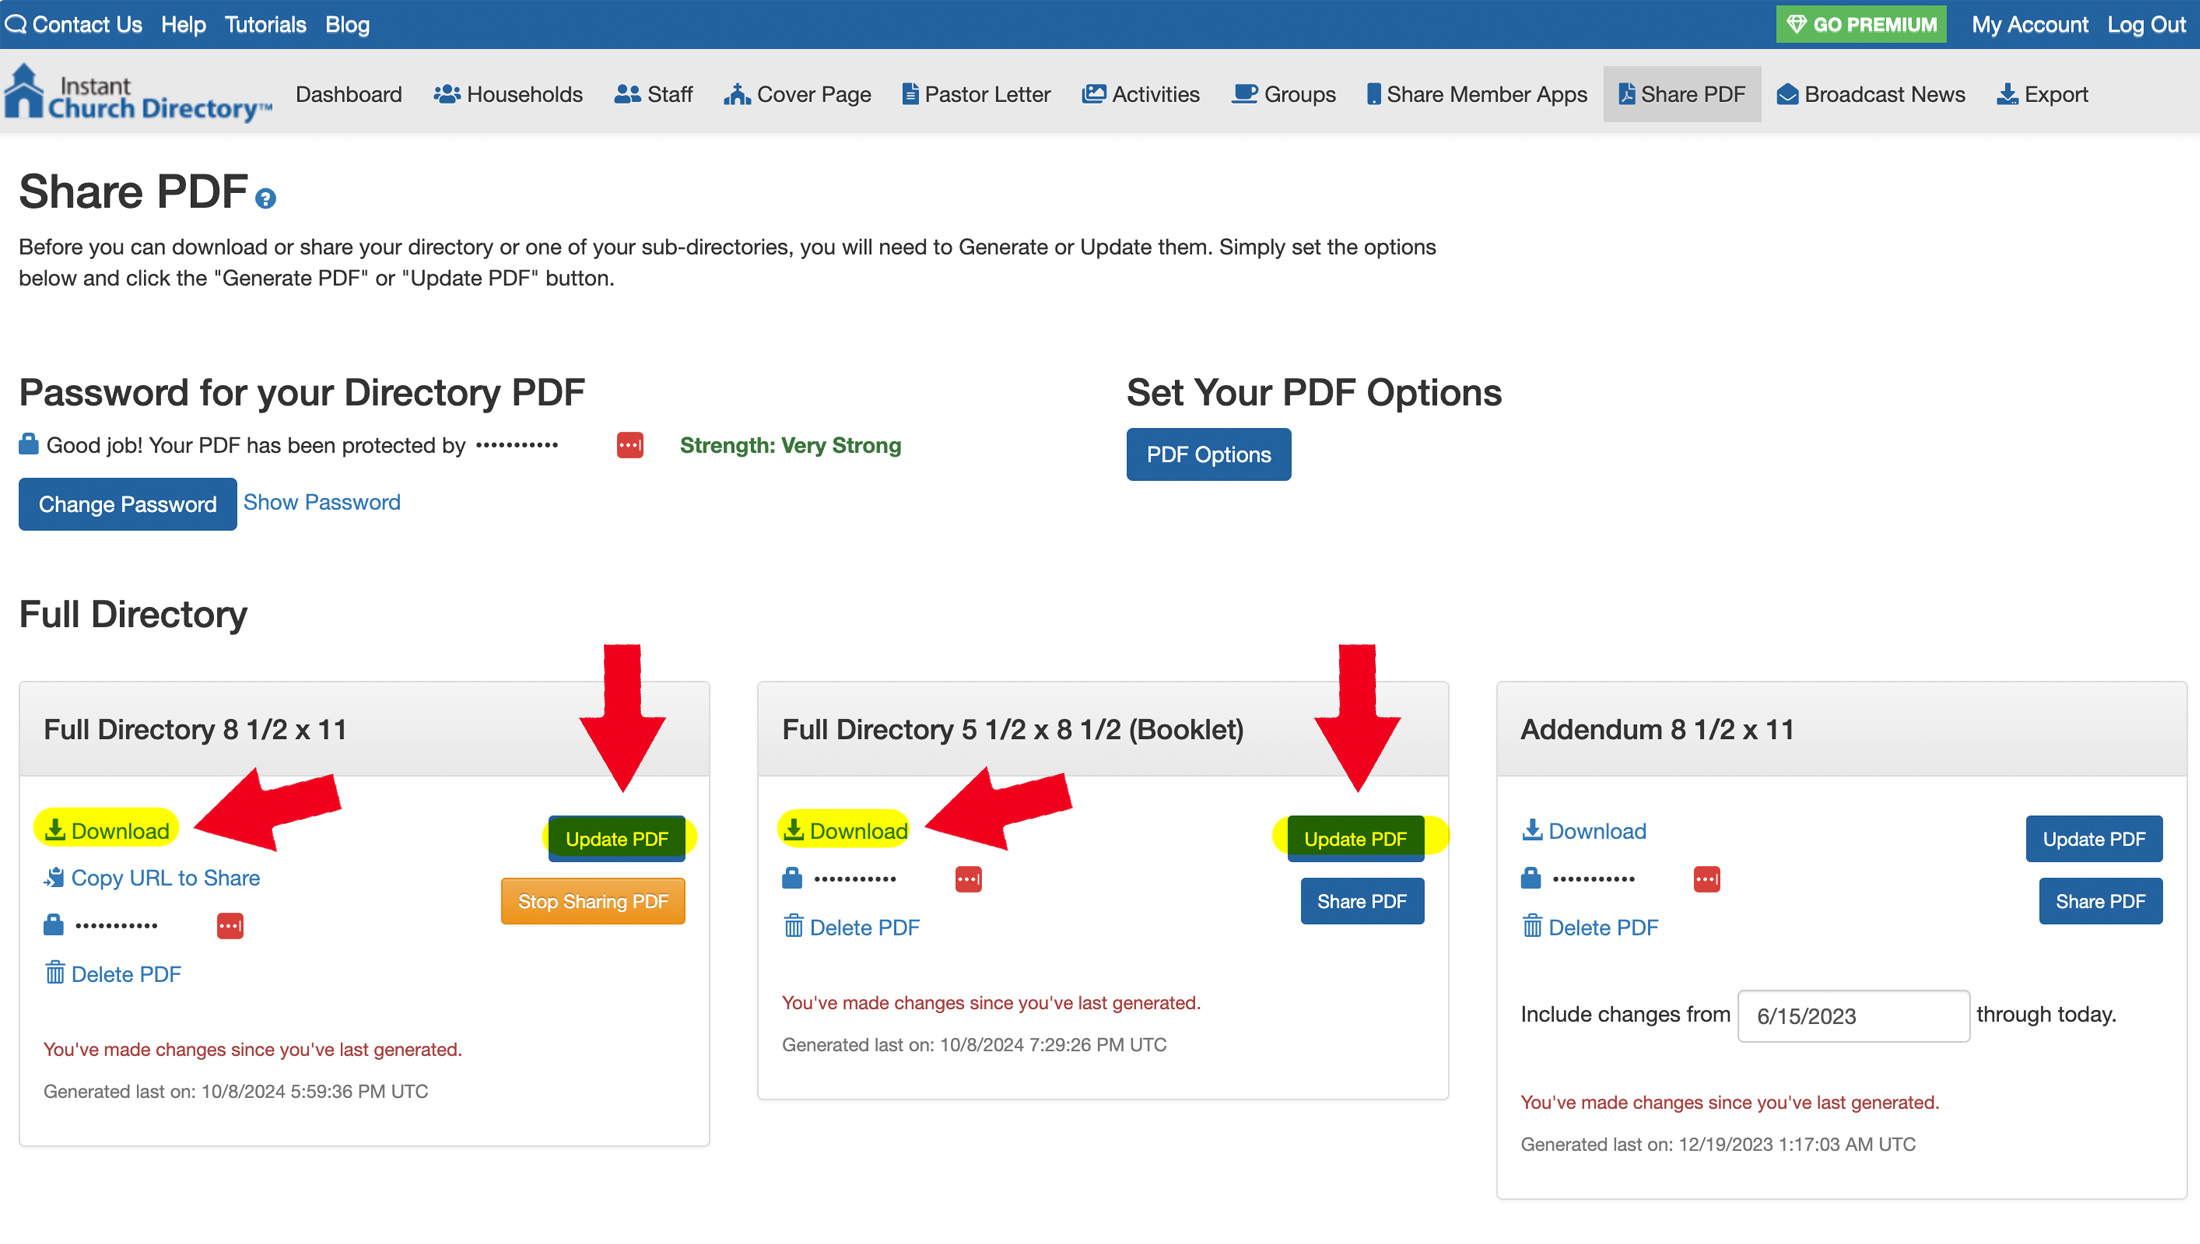Download the Addendum PDF
This screenshot has width=2200, height=1244.
(x=1584, y=830)
